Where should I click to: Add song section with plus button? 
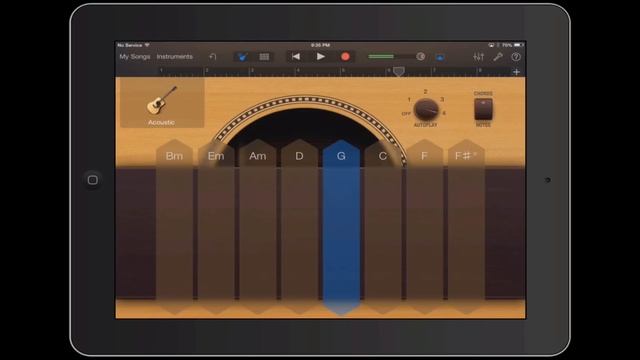click(516, 72)
